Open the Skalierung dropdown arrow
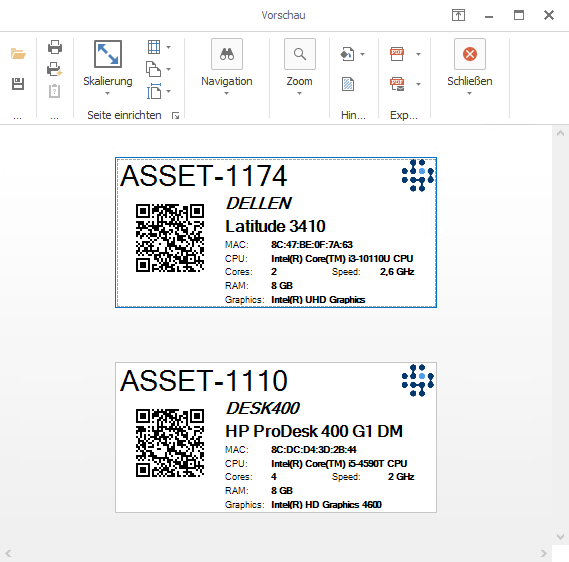Viewport: 569px width, 562px height. 107,94
